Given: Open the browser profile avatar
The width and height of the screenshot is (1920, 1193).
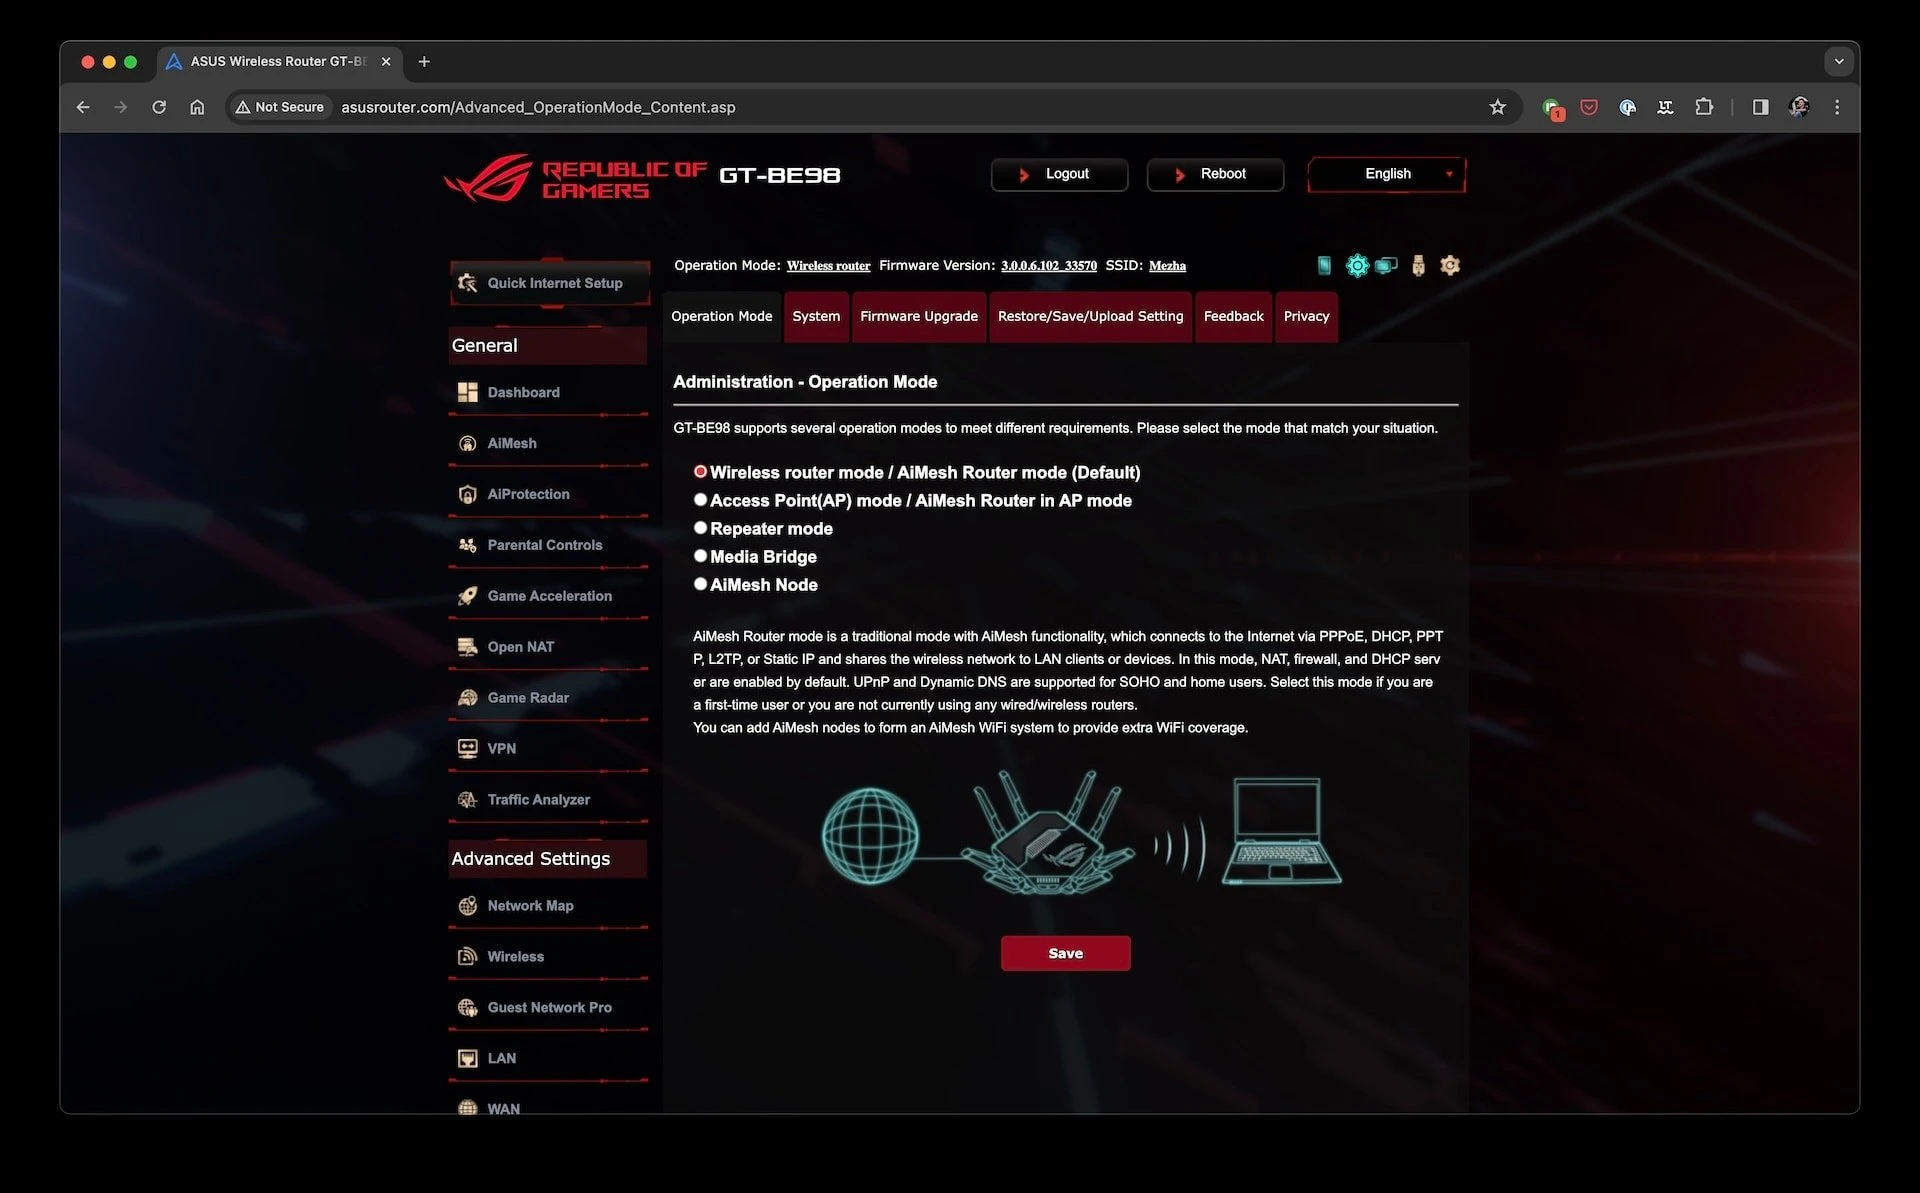Looking at the screenshot, I should [1799, 107].
